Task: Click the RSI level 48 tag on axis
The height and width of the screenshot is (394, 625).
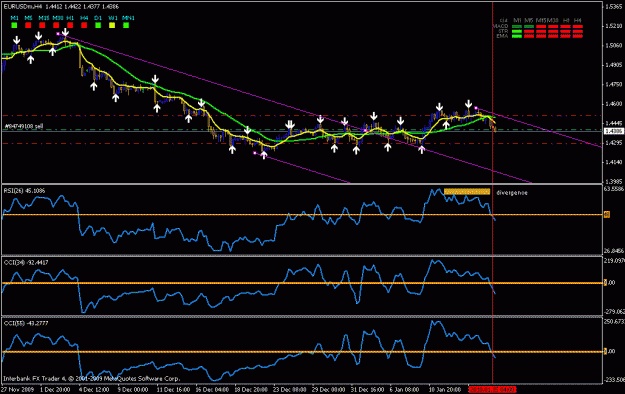Action: pos(607,215)
